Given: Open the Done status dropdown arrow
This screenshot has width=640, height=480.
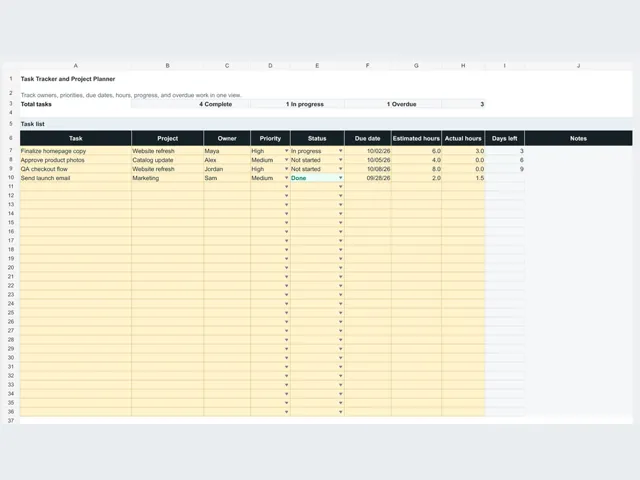Looking at the screenshot, I should (x=340, y=178).
